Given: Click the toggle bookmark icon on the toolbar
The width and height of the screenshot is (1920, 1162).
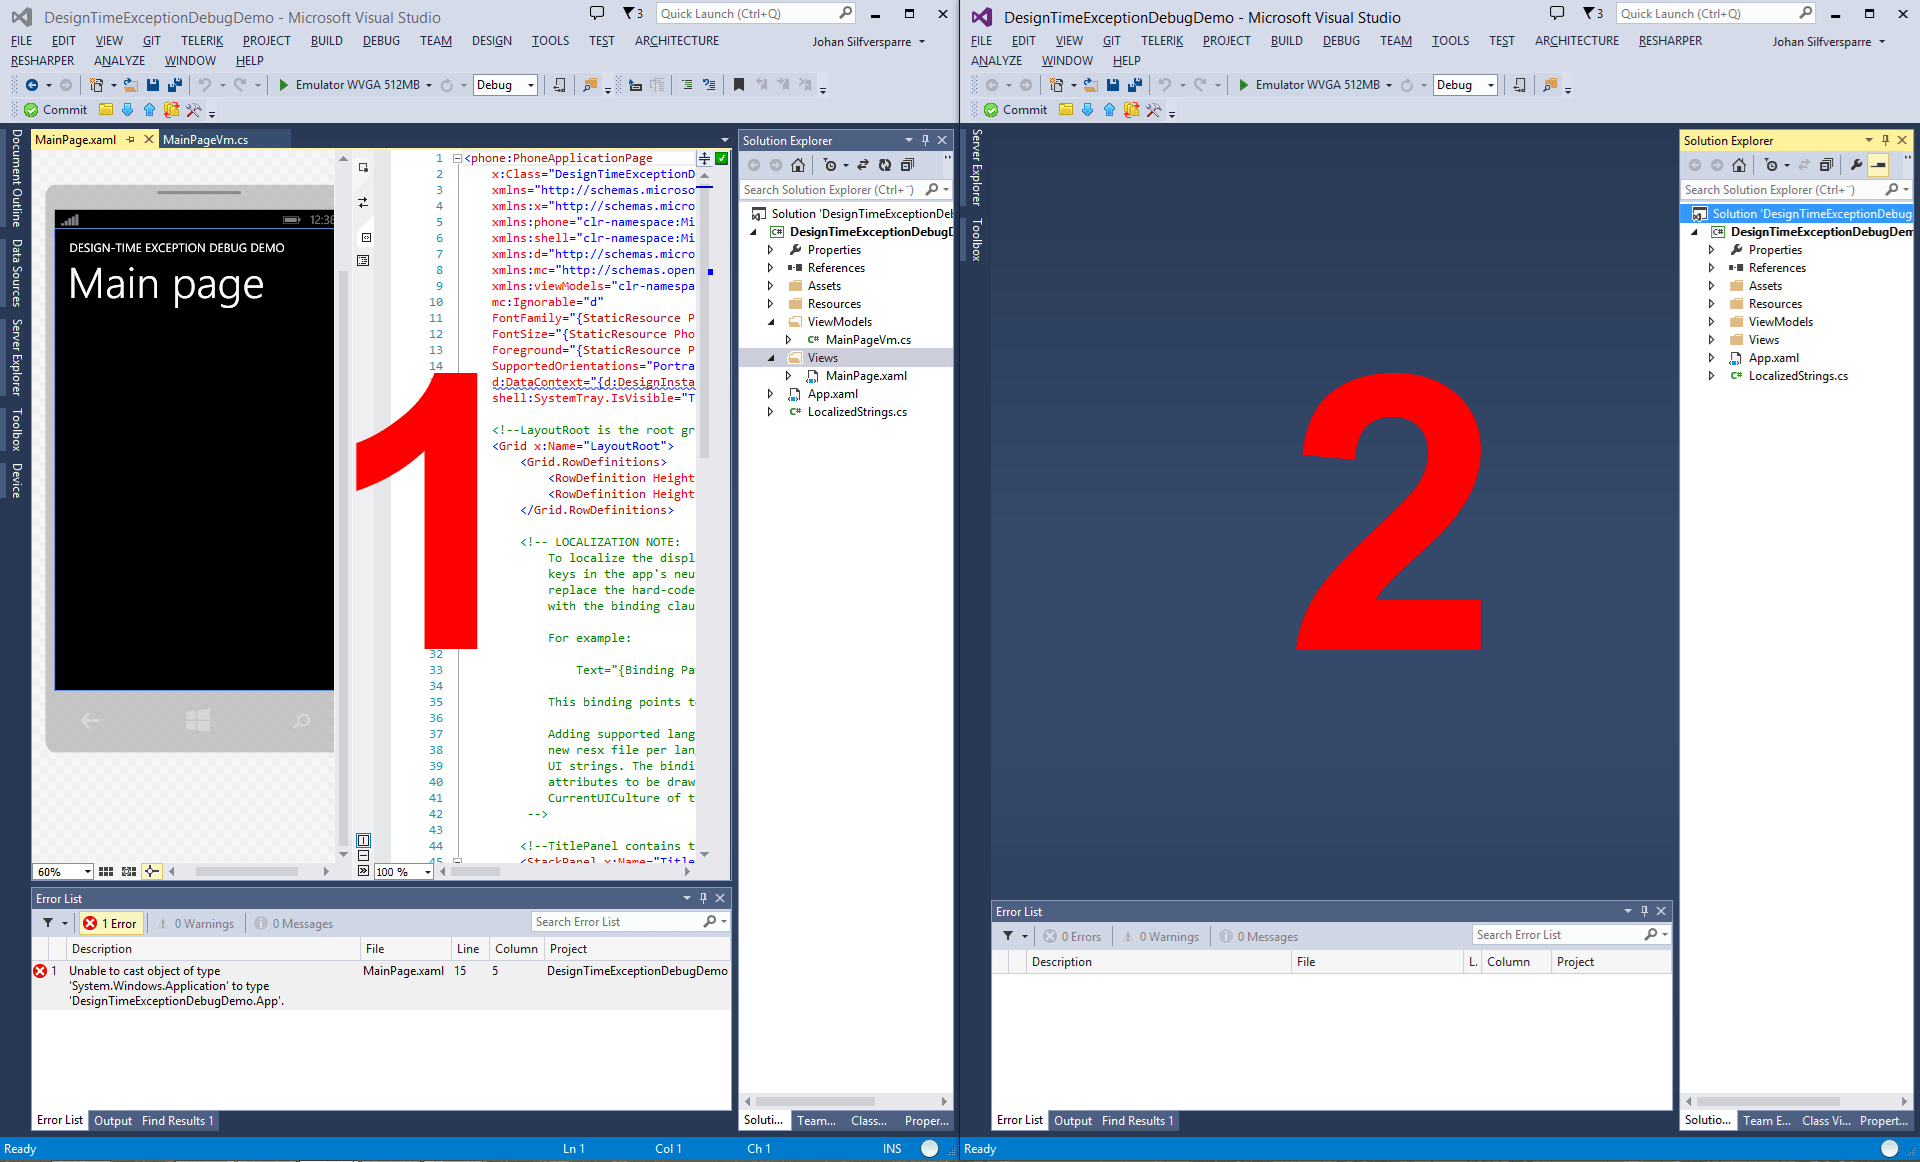Looking at the screenshot, I should (739, 85).
